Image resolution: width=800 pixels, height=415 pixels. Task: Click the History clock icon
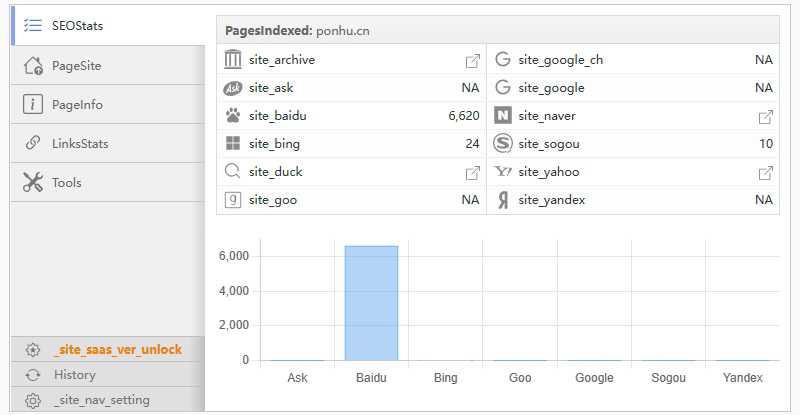click(x=33, y=375)
